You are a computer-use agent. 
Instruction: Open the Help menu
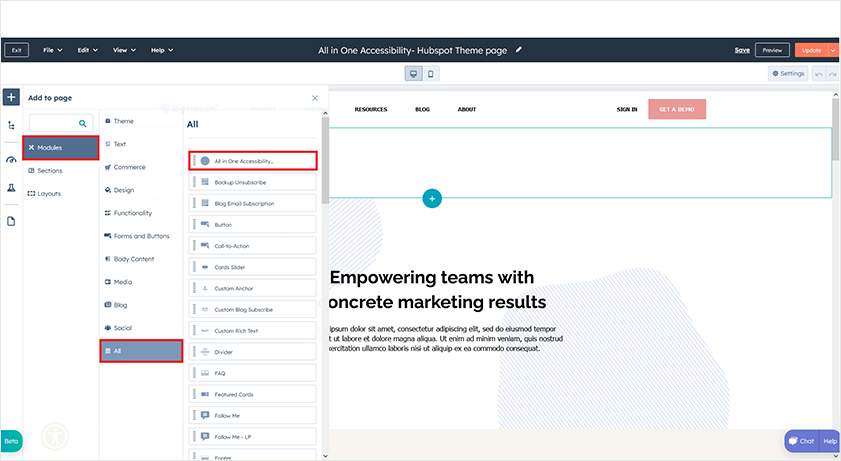click(161, 50)
